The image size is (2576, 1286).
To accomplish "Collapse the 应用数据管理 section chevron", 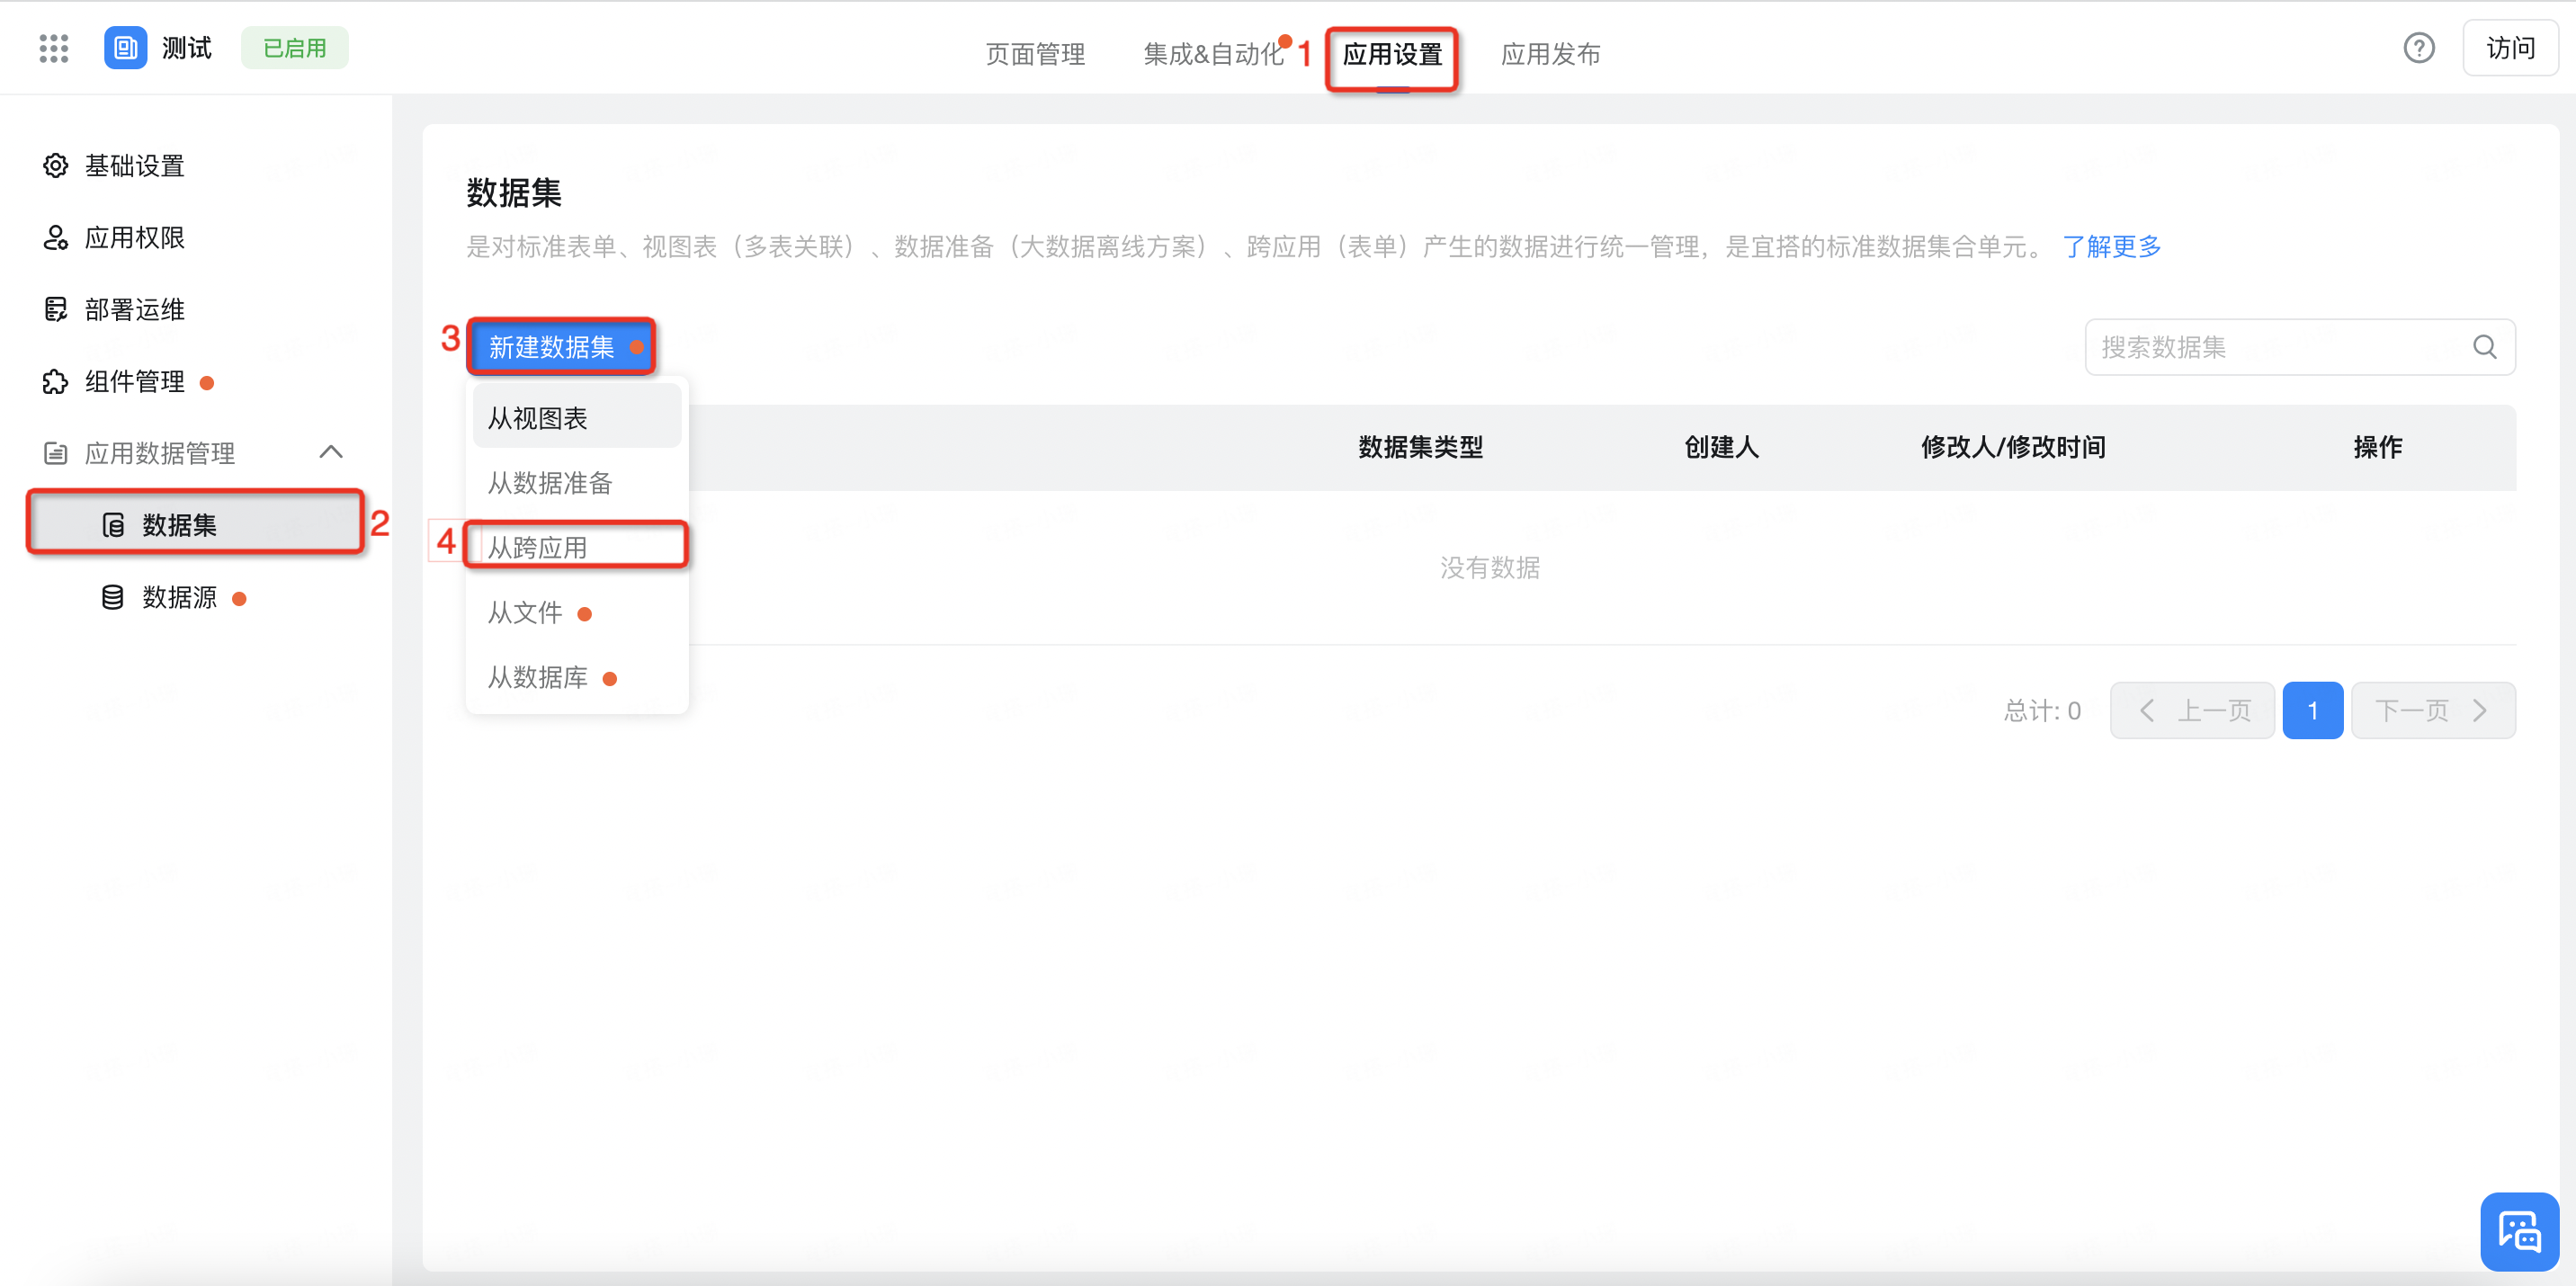I will (331, 452).
